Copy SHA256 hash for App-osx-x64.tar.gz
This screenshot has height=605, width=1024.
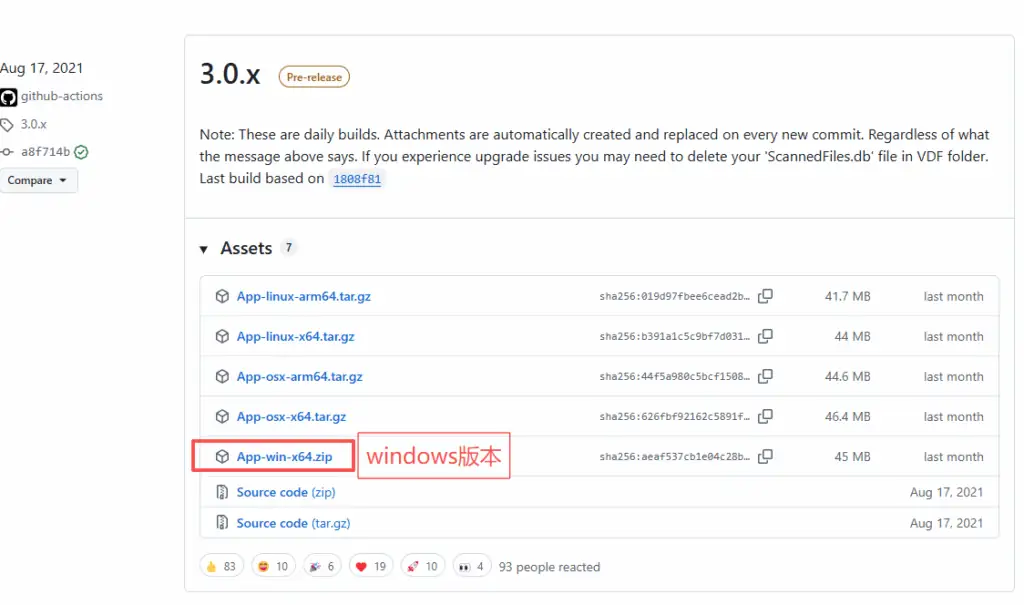coord(765,417)
